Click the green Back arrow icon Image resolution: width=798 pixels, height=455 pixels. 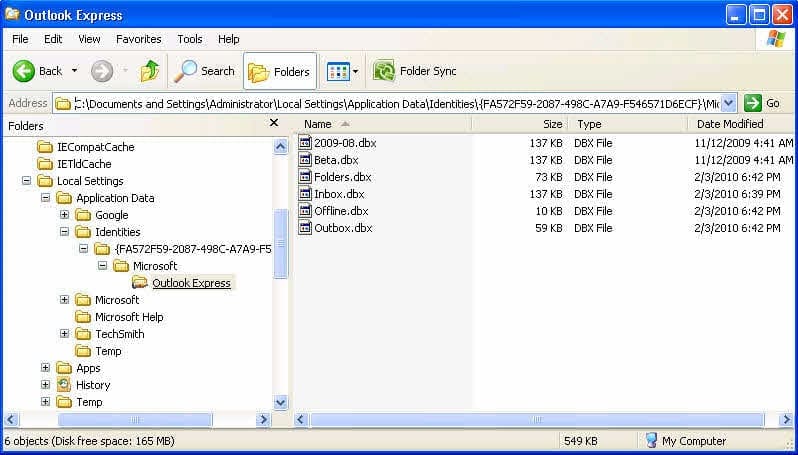coord(23,71)
